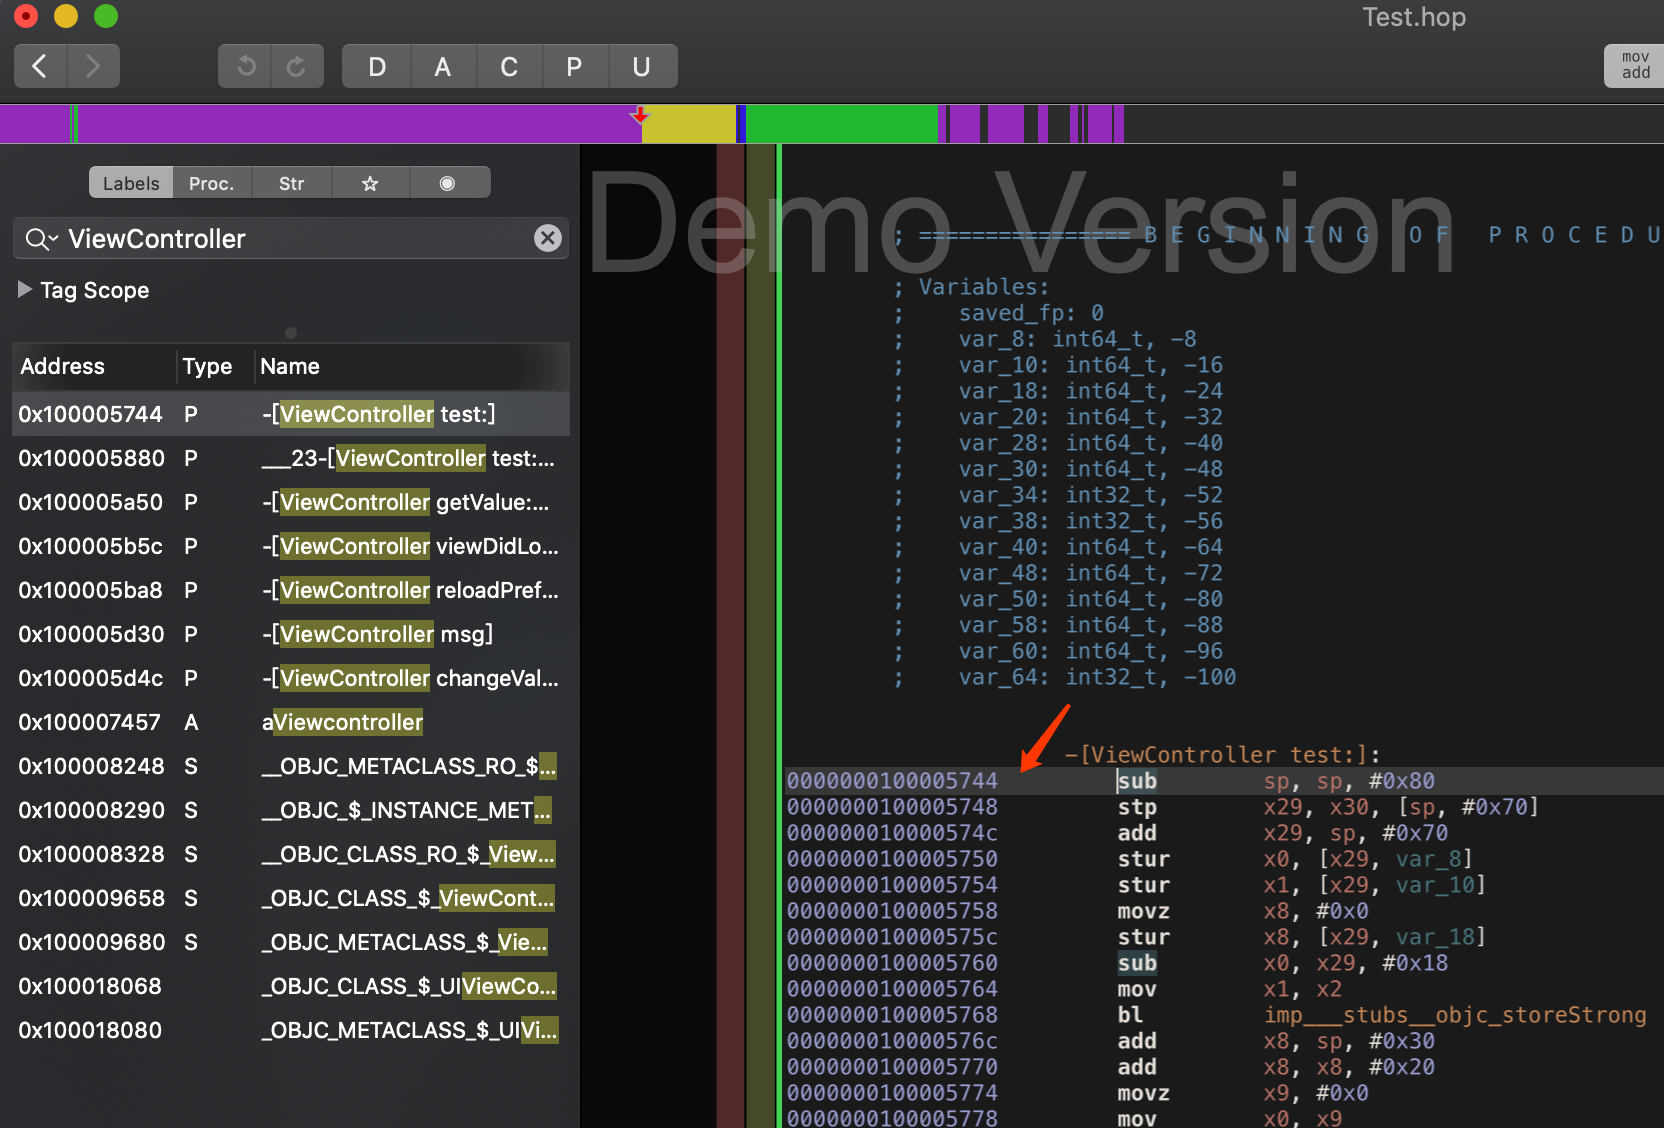This screenshot has height=1128, width=1664.
Task: Click the mov add assembly view button
Action: point(1635,66)
